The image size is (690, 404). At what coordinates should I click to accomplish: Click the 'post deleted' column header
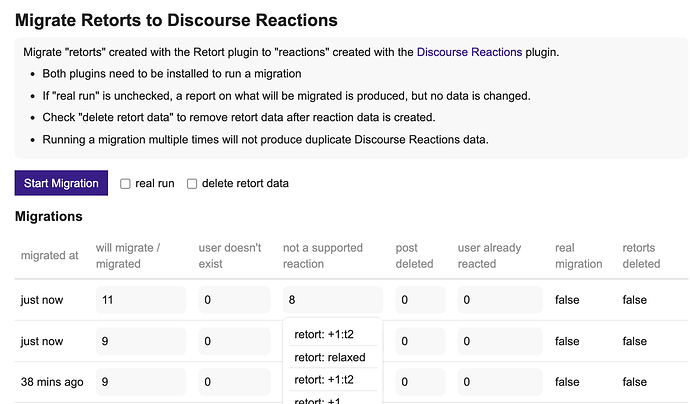(414, 256)
